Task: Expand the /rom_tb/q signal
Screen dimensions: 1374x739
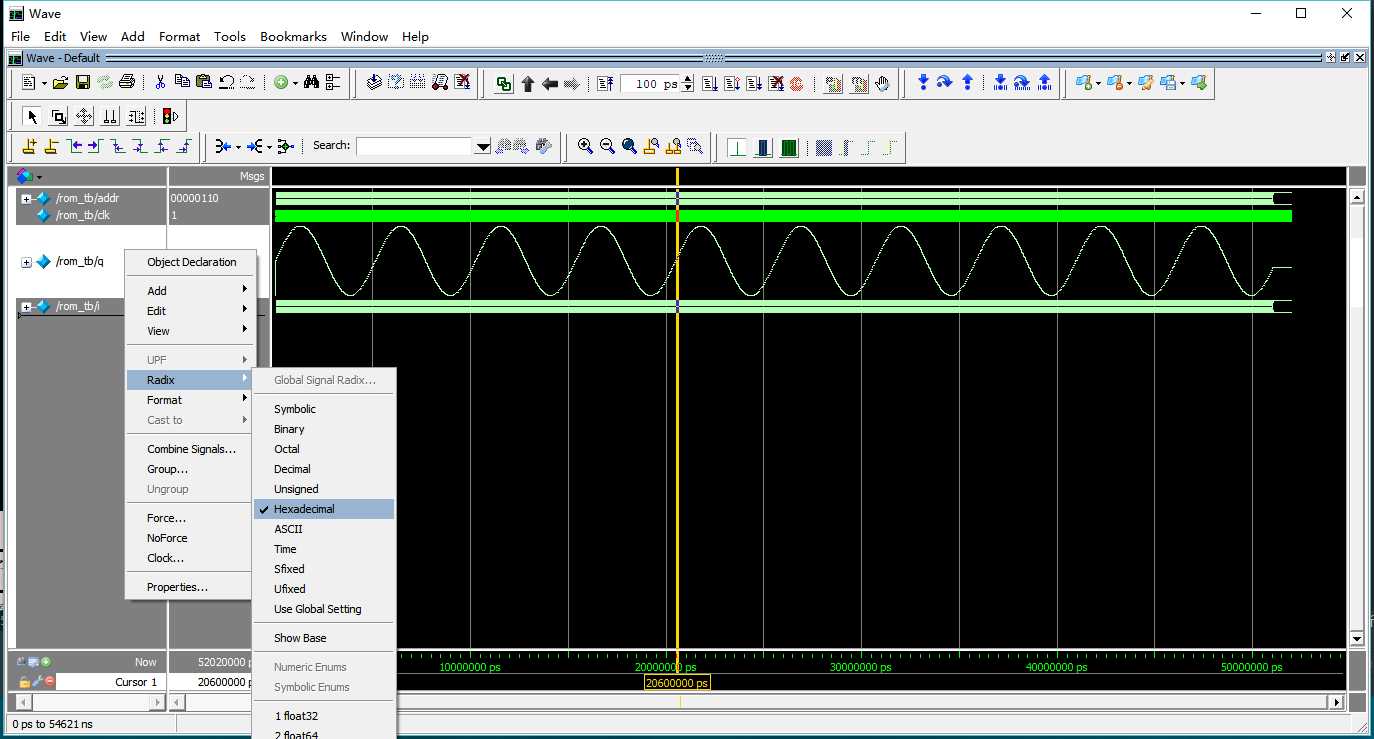Action: pos(27,262)
